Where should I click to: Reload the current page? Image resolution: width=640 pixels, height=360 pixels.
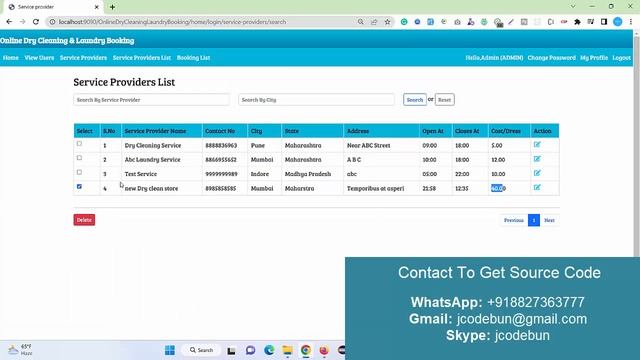[36, 22]
